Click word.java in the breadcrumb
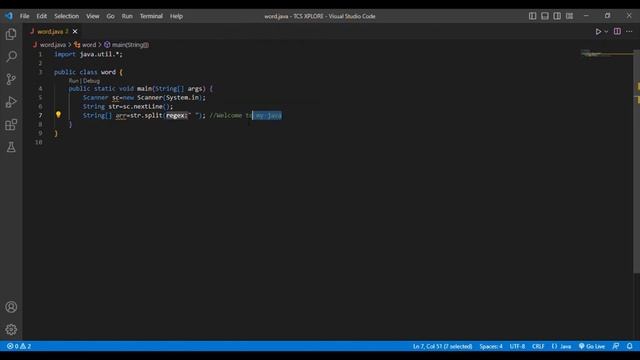Screen dimensions: 640x360 coord(53,45)
